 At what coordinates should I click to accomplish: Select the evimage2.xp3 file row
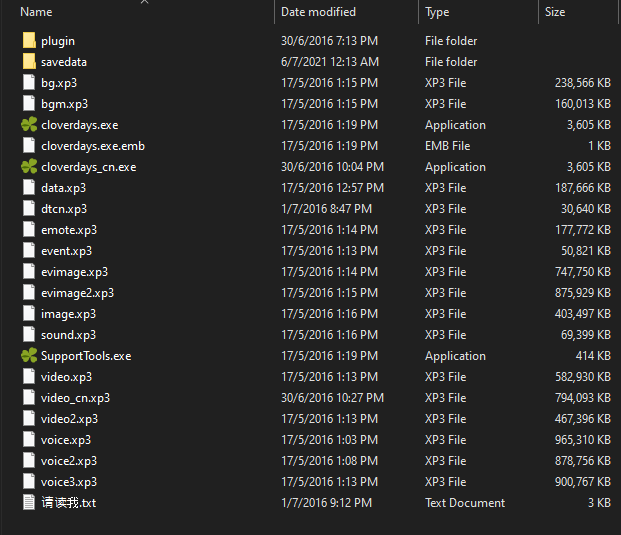tap(77, 293)
